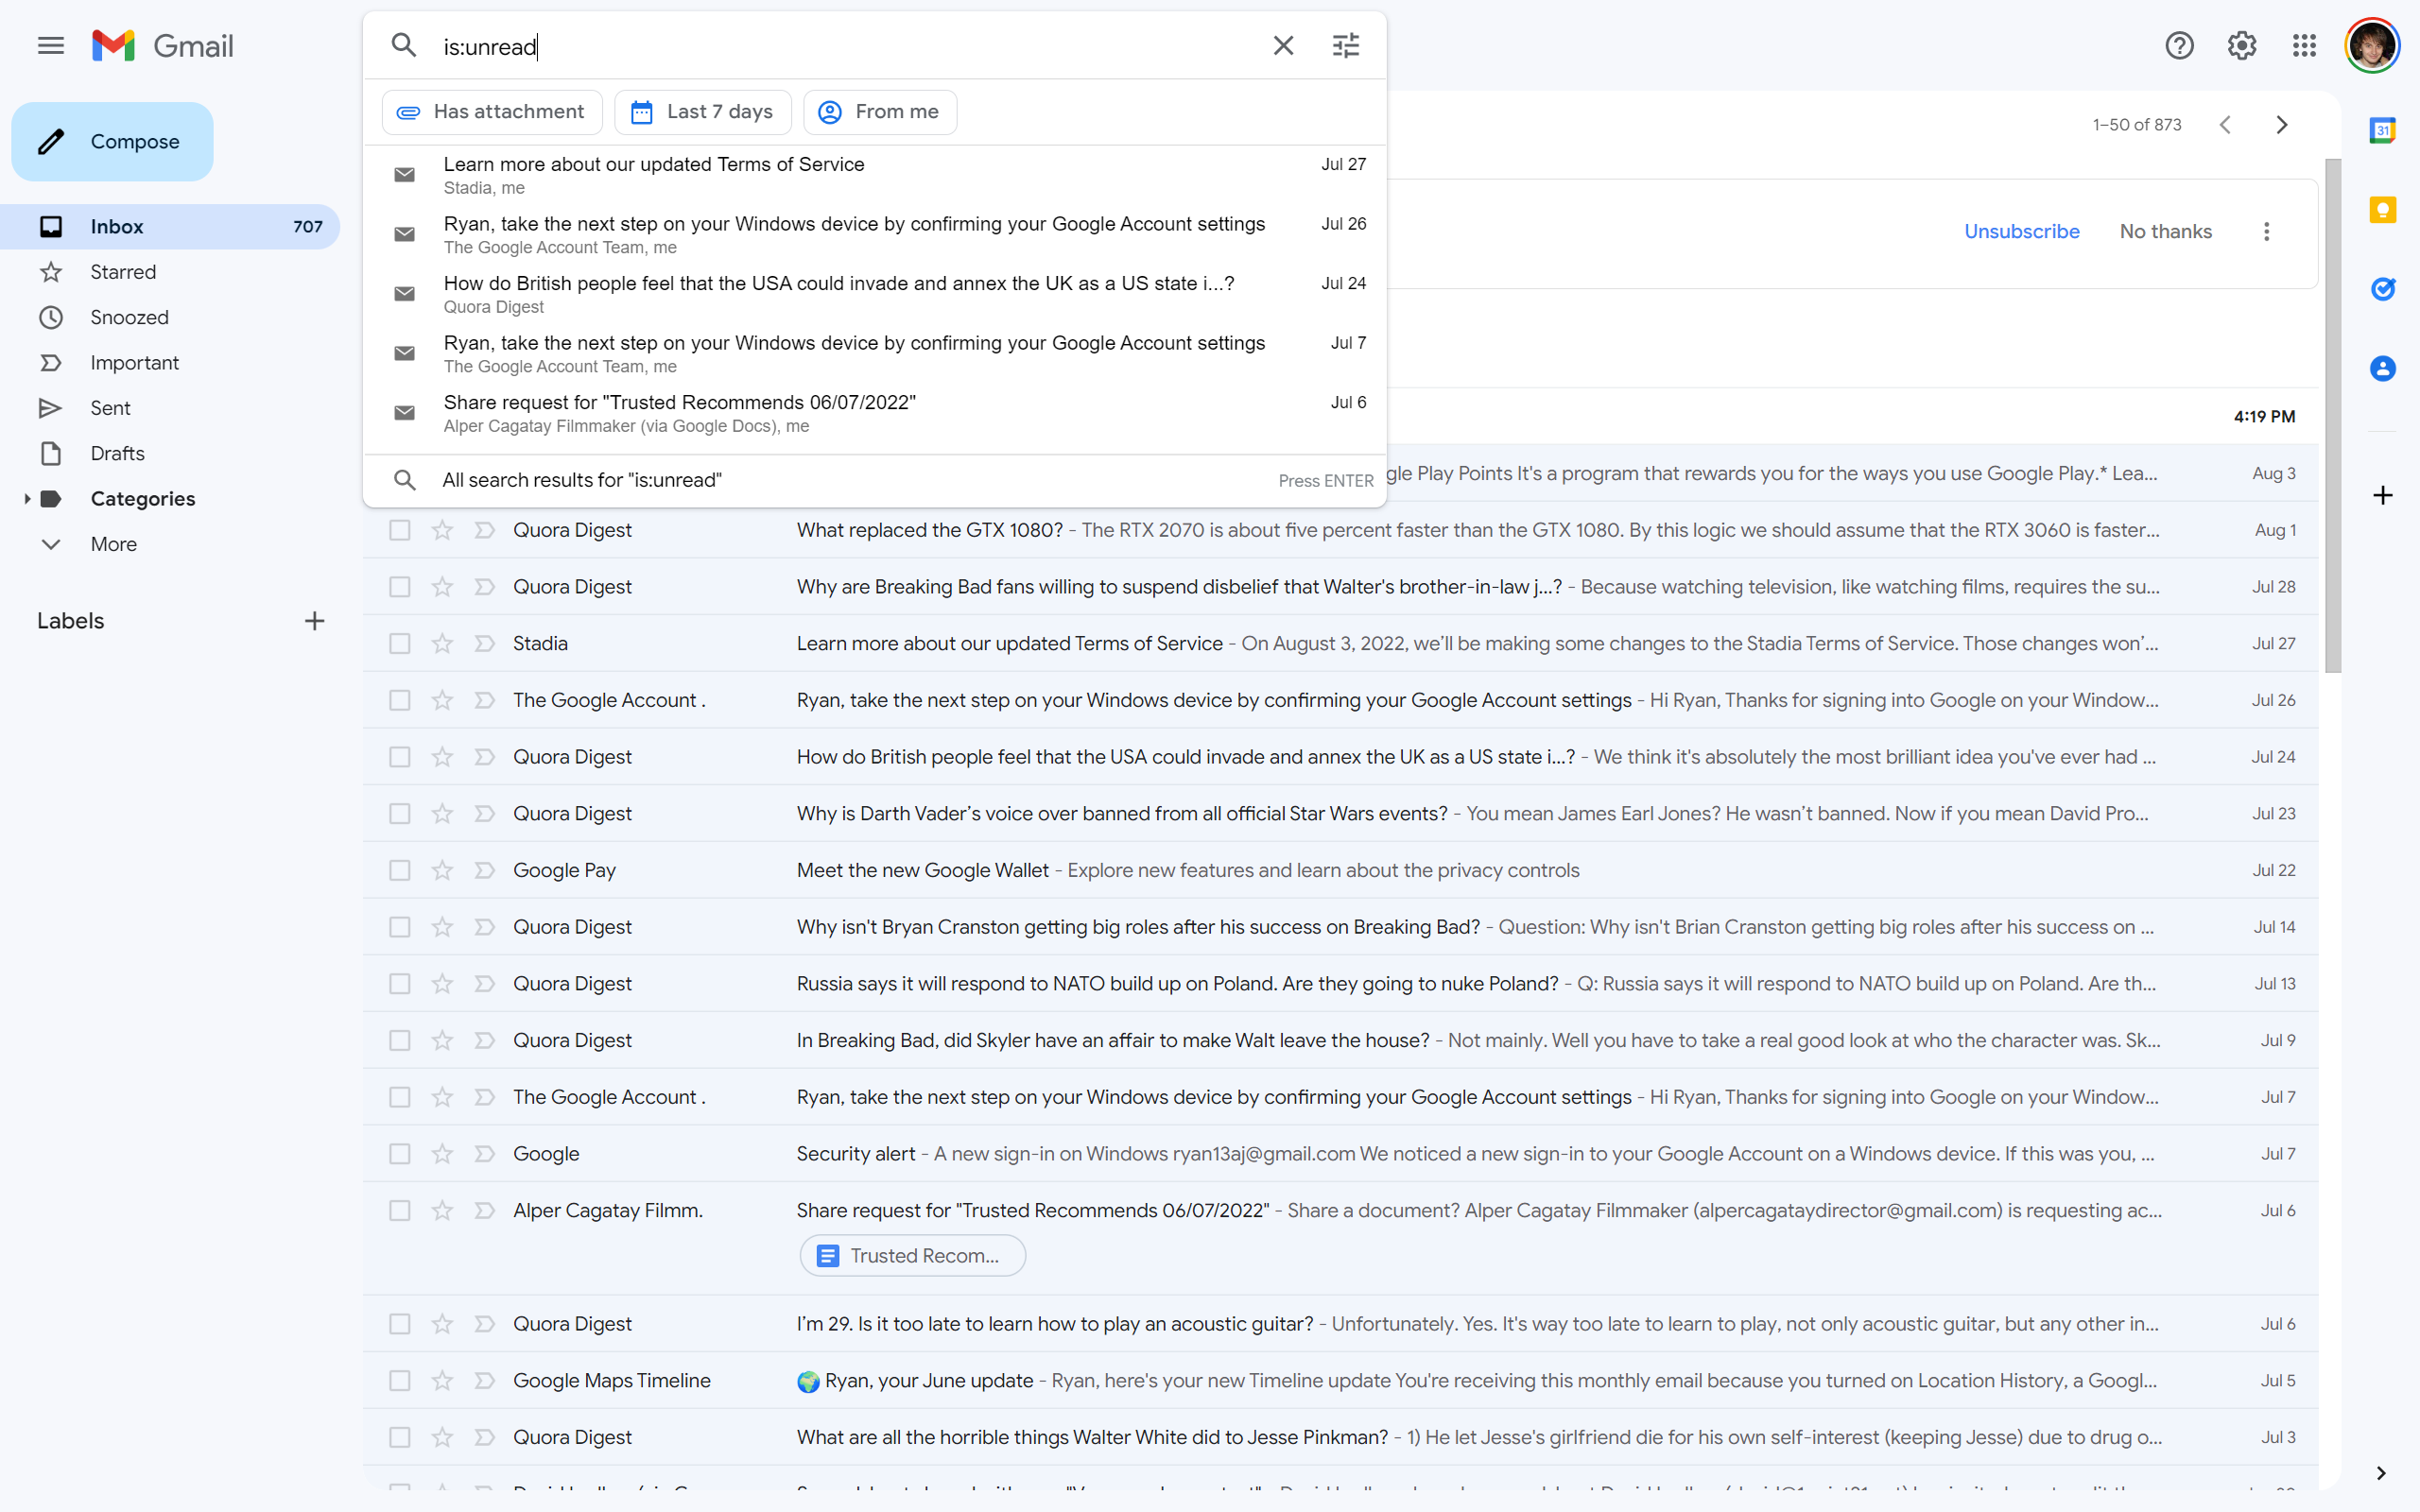Click in the search input field
This screenshot has height=1512, width=2420.
[845, 46]
